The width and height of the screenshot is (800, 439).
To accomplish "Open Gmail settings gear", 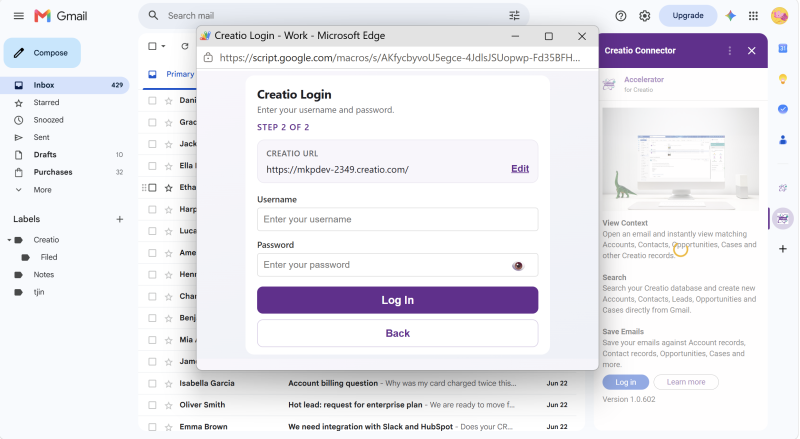I will point(644,16).
